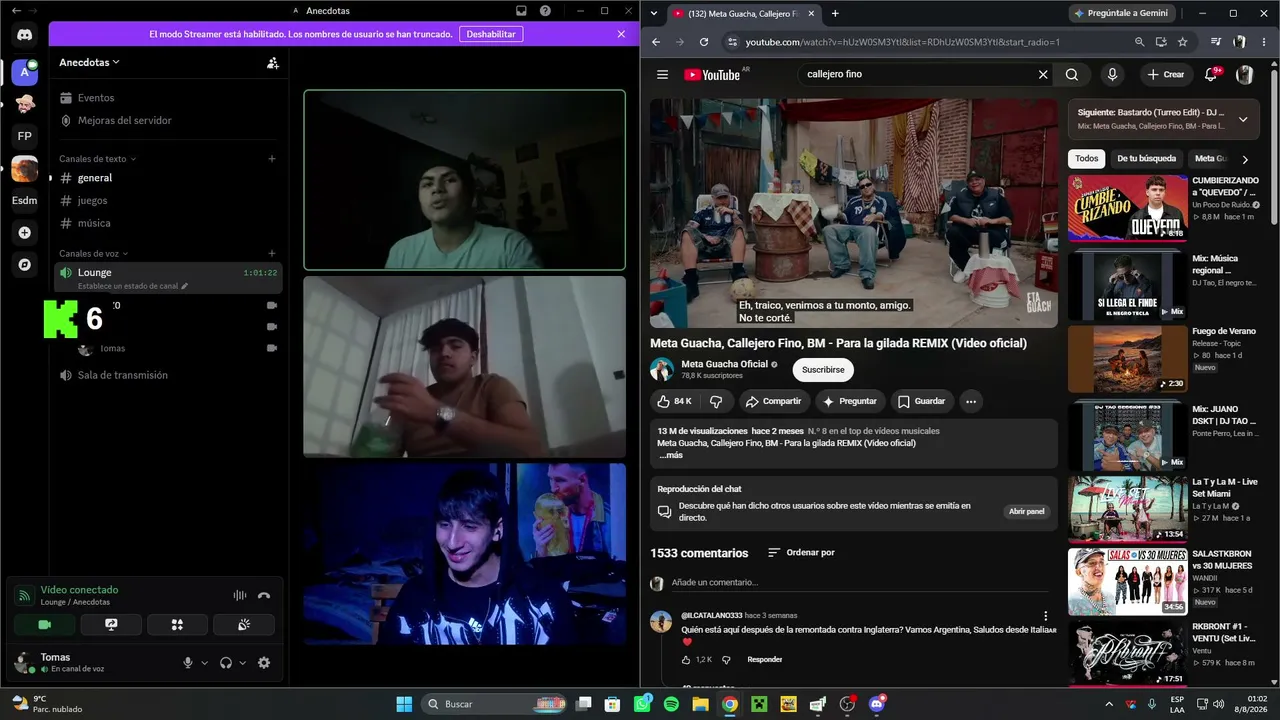Viewport: 1280px width, 720px height.
Task: Share your screen in Discord
Action: point(111,625)
